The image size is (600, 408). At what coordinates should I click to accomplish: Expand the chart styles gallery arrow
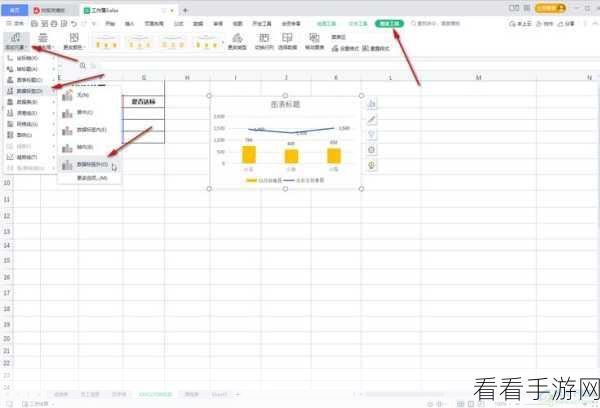point(223,42)
